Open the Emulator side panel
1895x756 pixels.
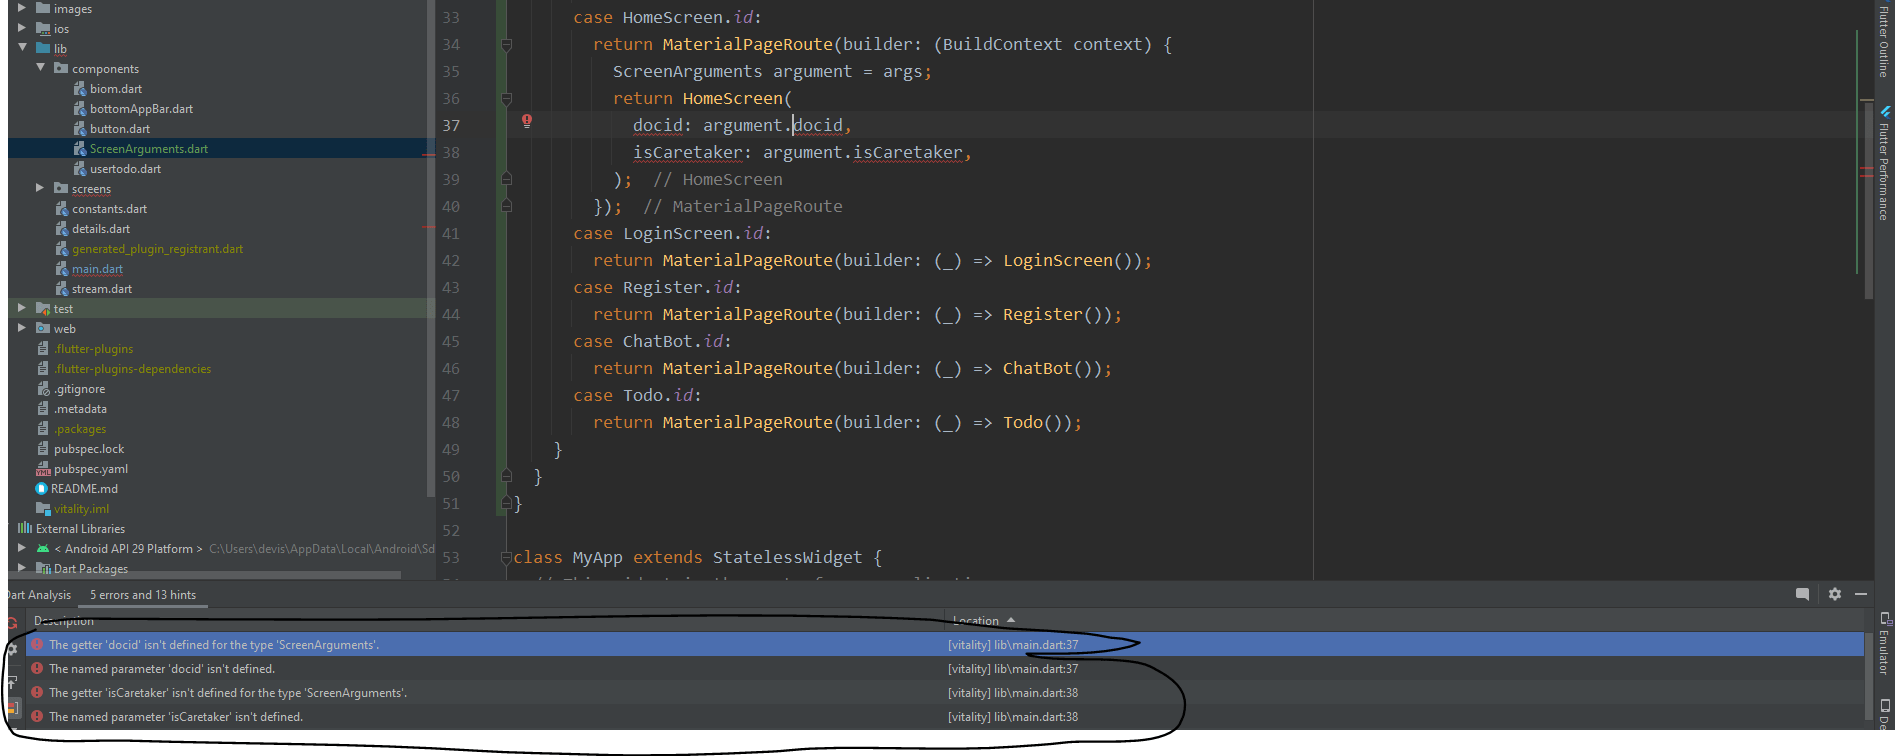pyautogui.click(x=1884, y=645)
